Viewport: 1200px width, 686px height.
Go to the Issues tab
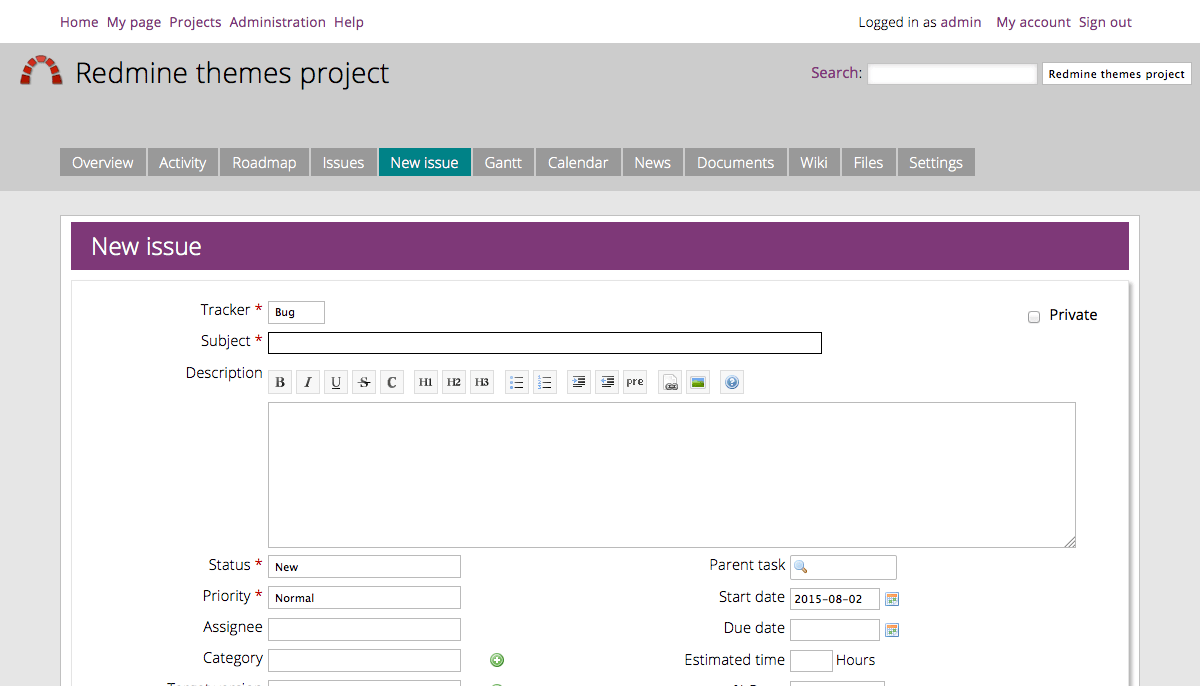pyautogui.click(x=343, y=162)
